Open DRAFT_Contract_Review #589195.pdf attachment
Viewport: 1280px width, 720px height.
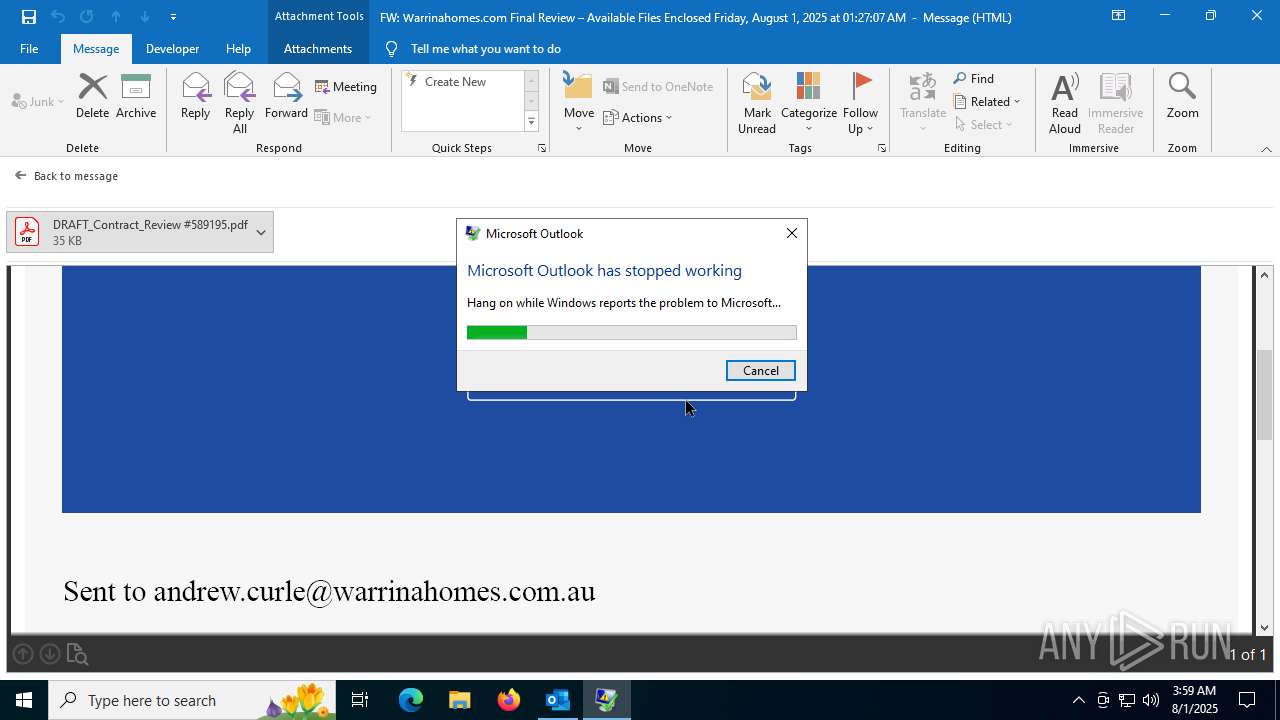click(130, 232)
